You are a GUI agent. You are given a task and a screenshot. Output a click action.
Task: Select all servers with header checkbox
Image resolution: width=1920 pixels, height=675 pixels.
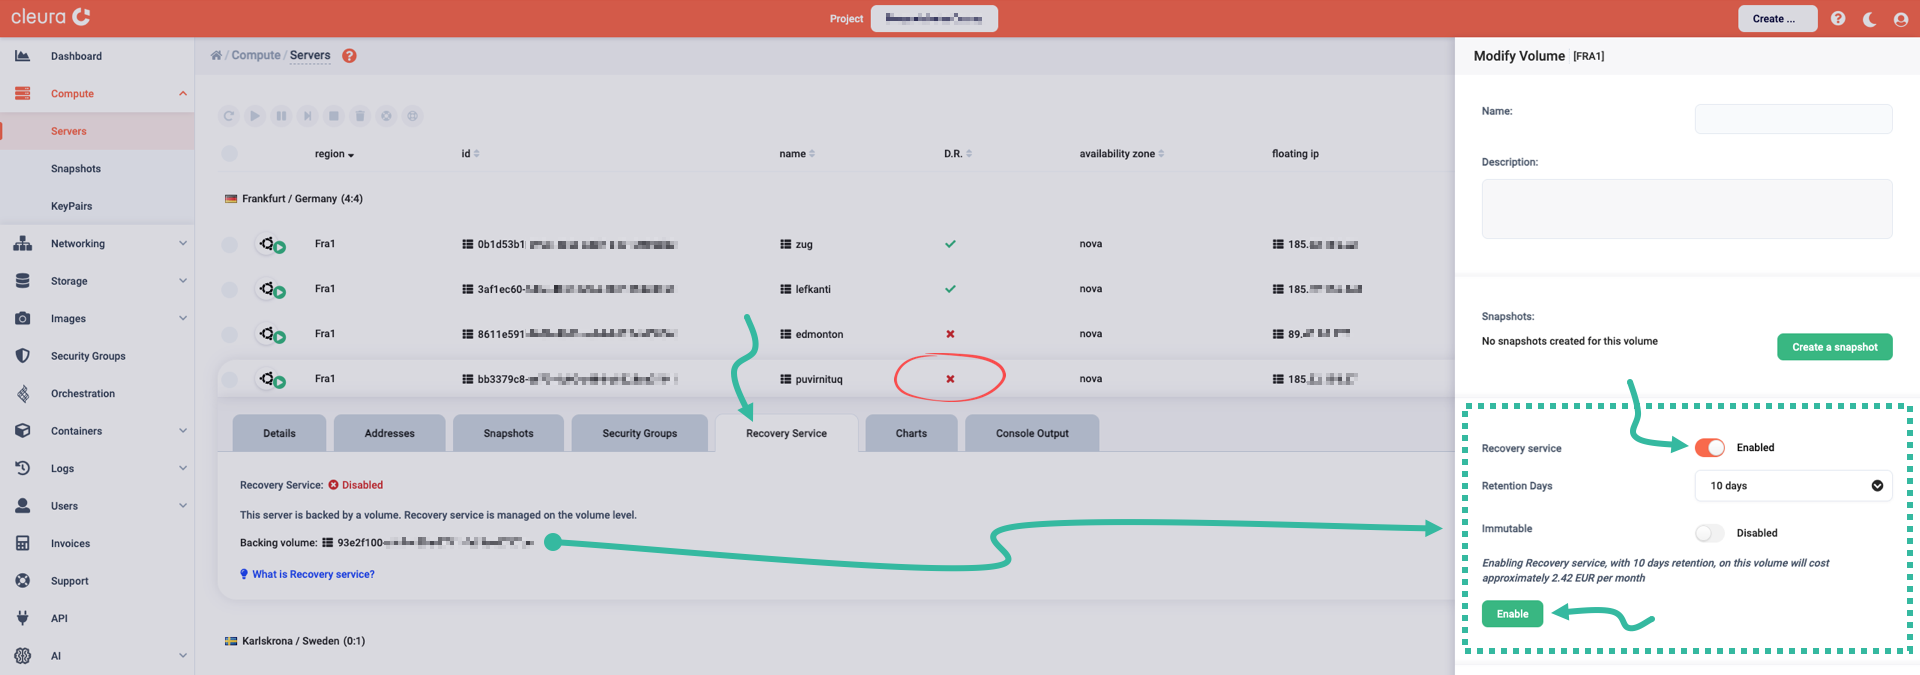(x=229, y=154)
